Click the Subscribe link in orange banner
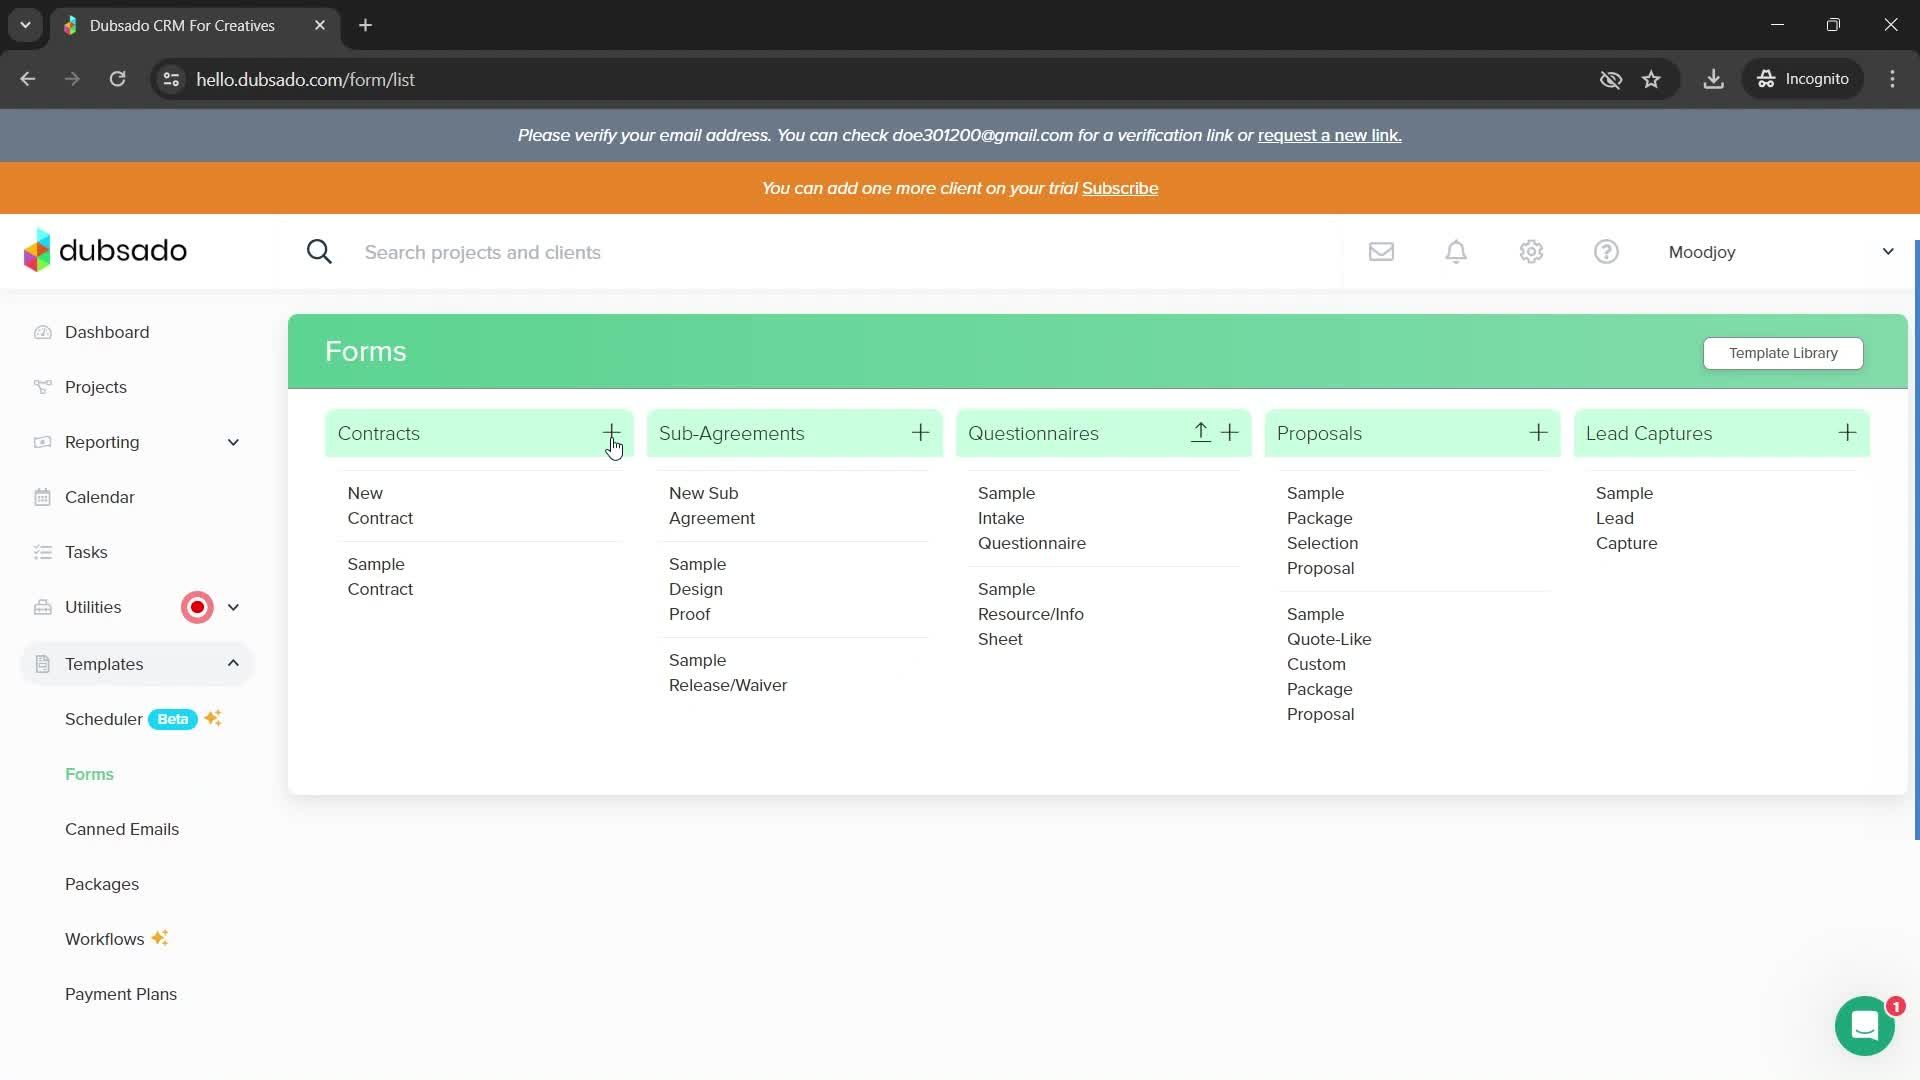The width and height of the screenshot is (1920, 1080). tap(1119, 188)
